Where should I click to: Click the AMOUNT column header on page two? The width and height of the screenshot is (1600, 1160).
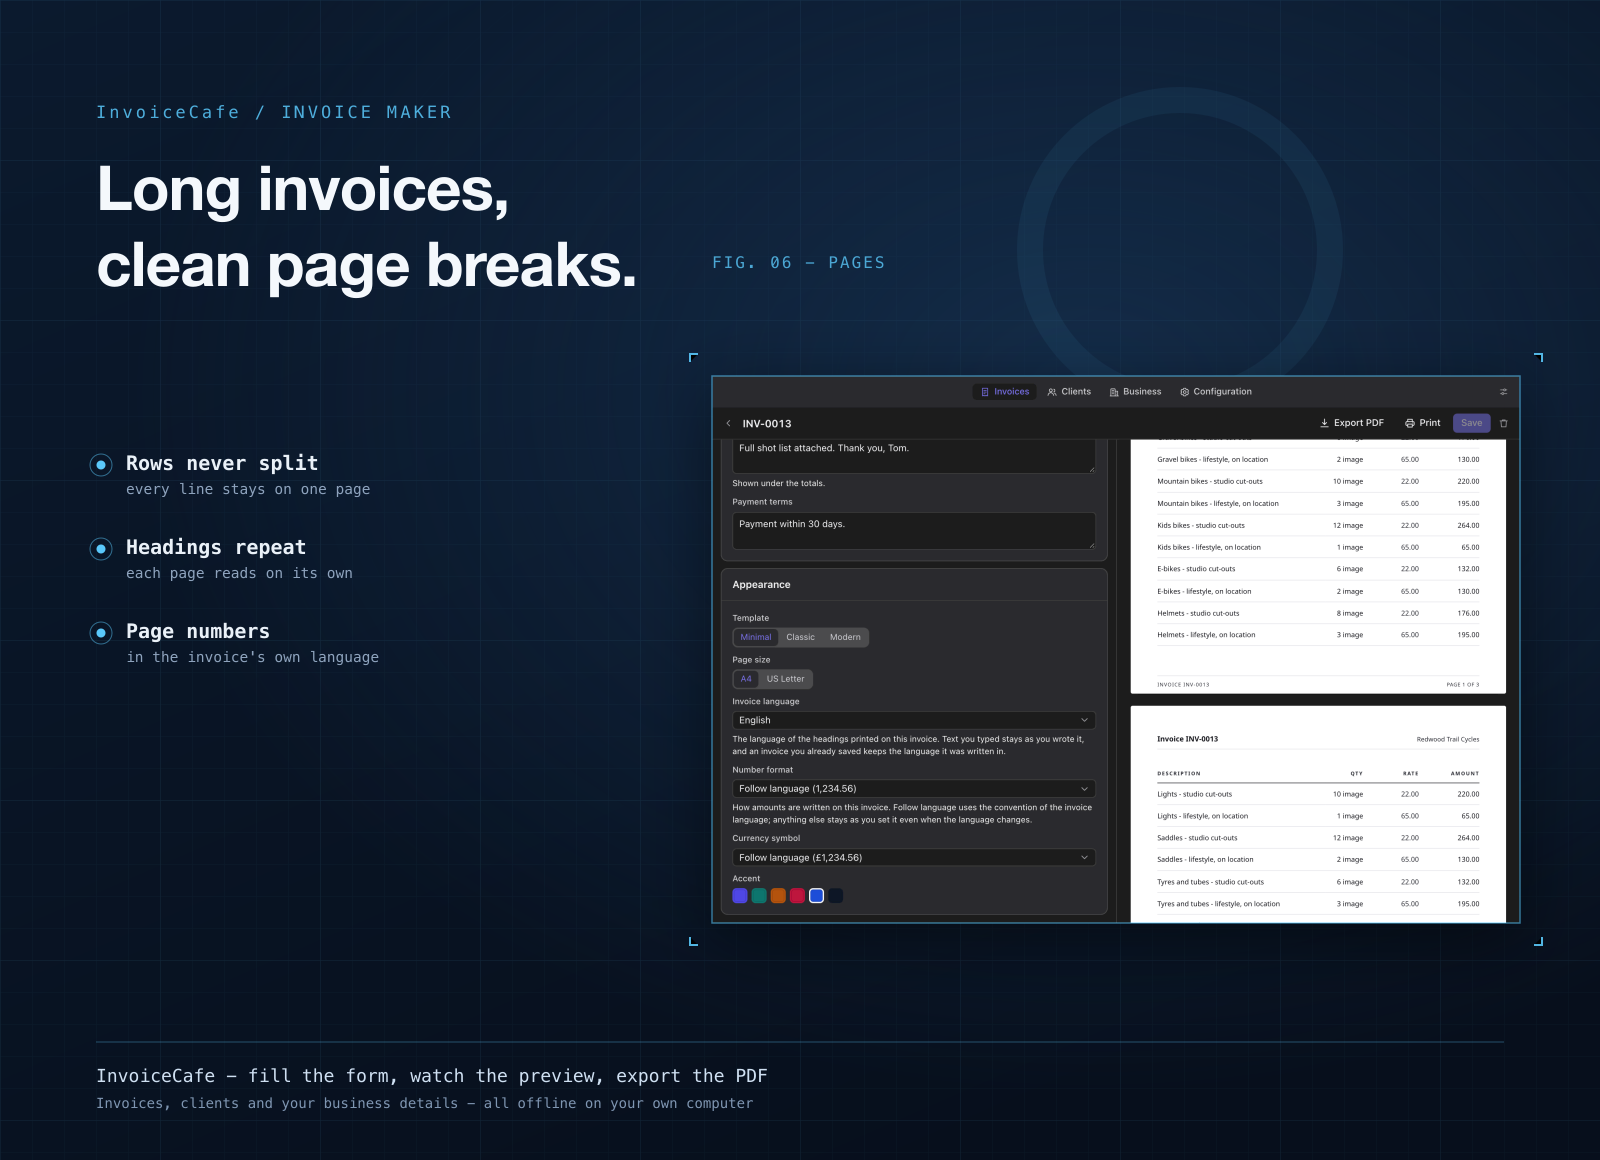pos(1465,774)
